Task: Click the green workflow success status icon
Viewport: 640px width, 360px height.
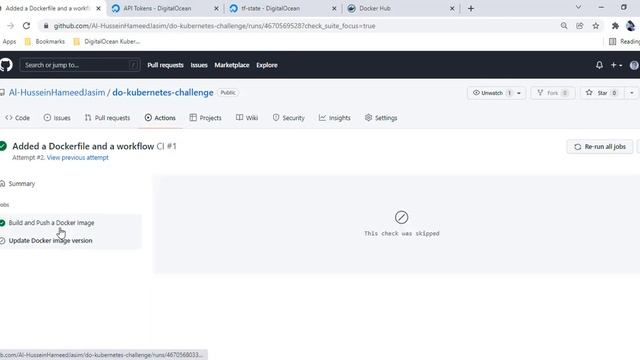Action: pos(3,146)
